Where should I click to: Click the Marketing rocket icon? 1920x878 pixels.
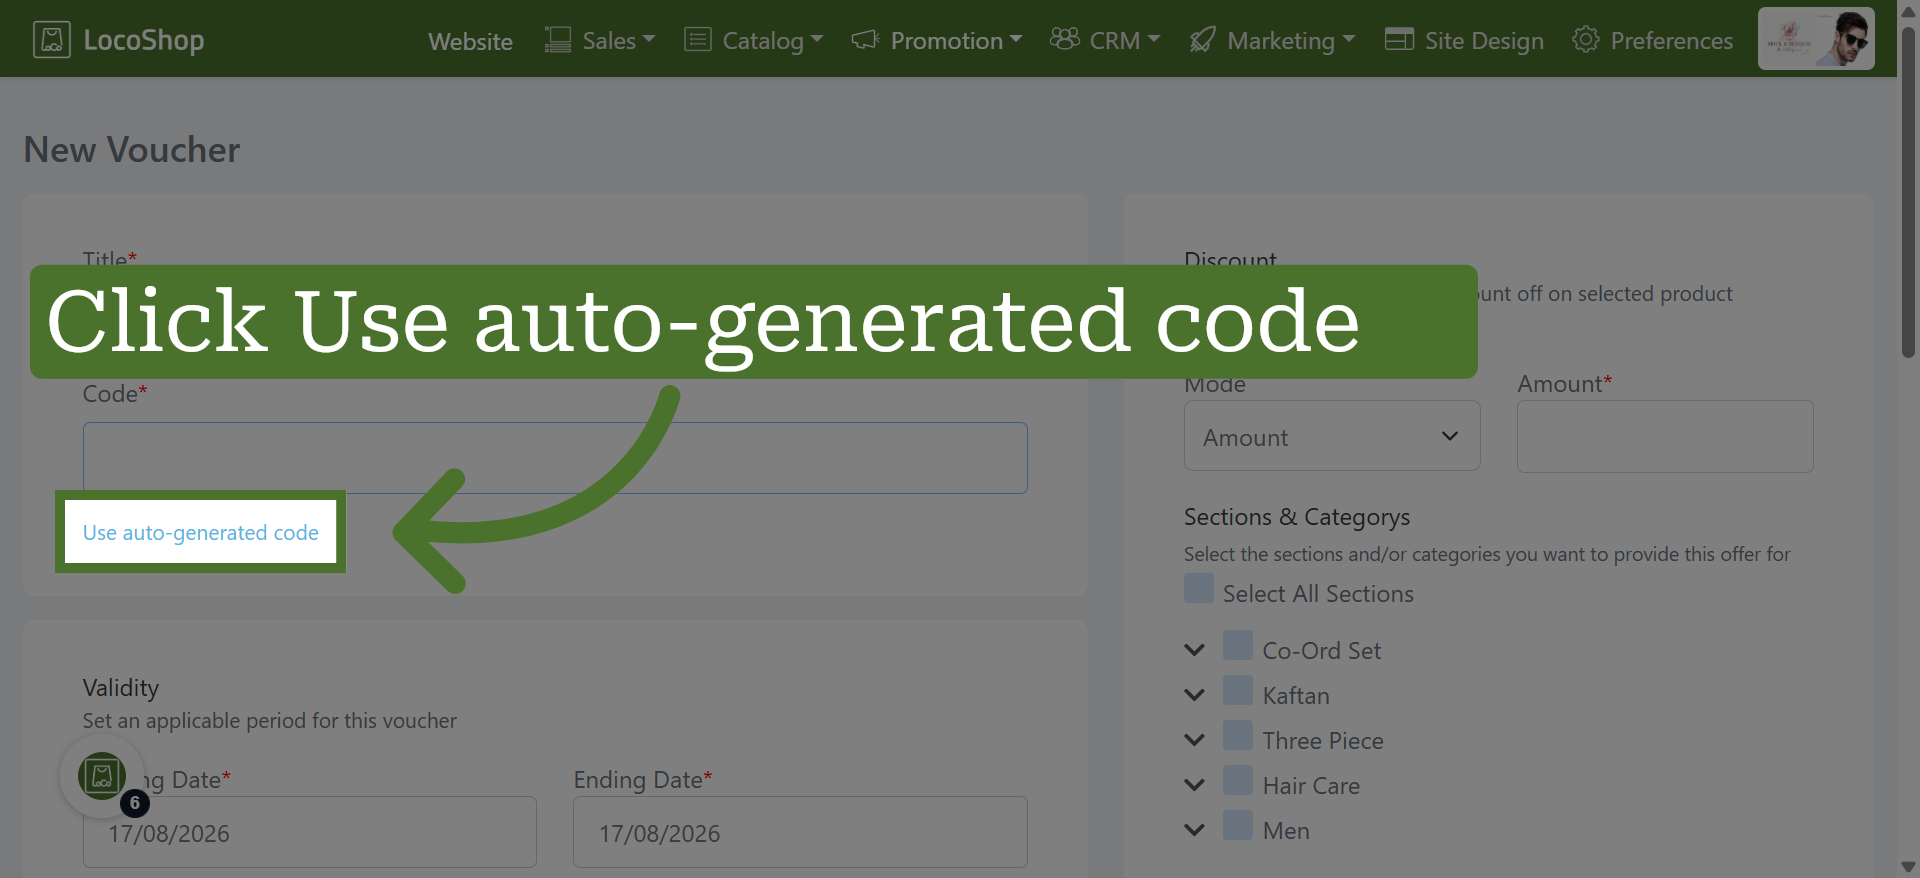[x=1202, y=40]
